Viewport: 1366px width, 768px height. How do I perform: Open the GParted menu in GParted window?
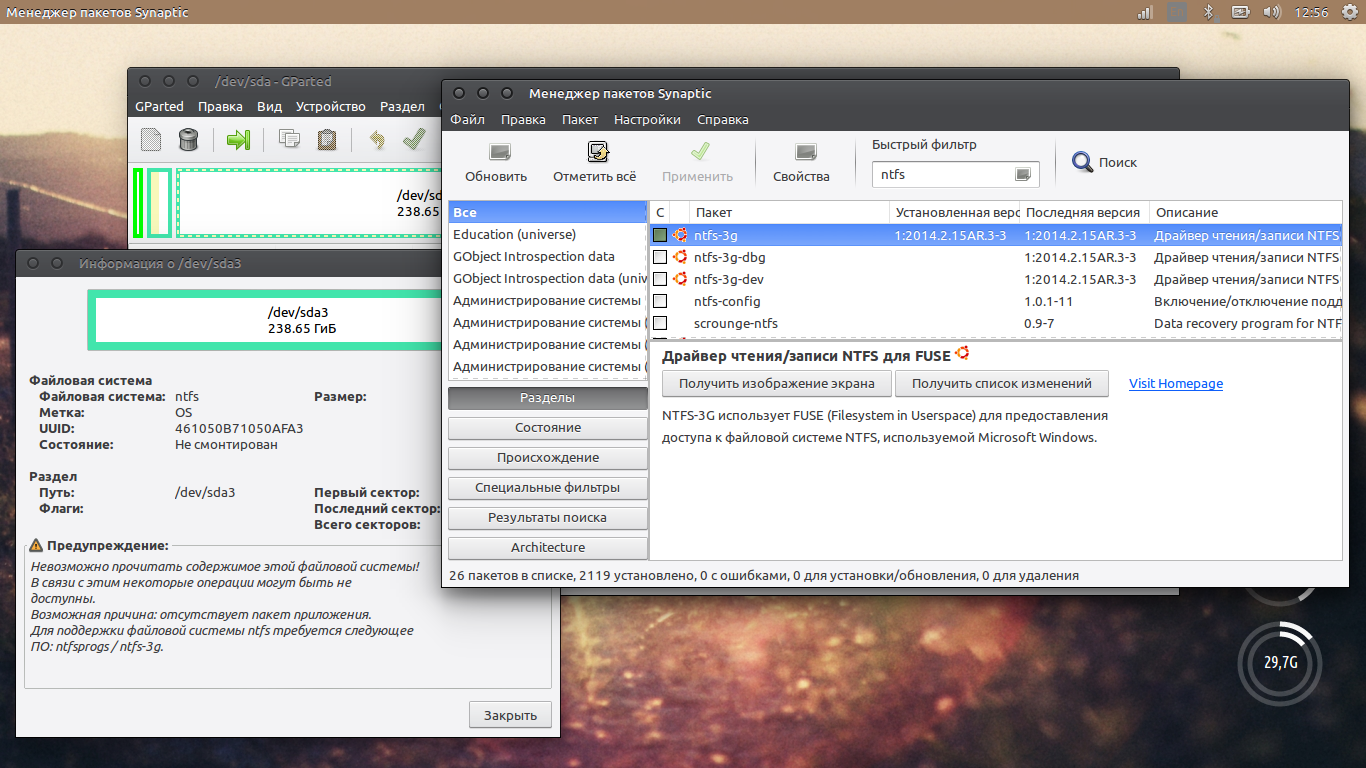click(160, 106)
